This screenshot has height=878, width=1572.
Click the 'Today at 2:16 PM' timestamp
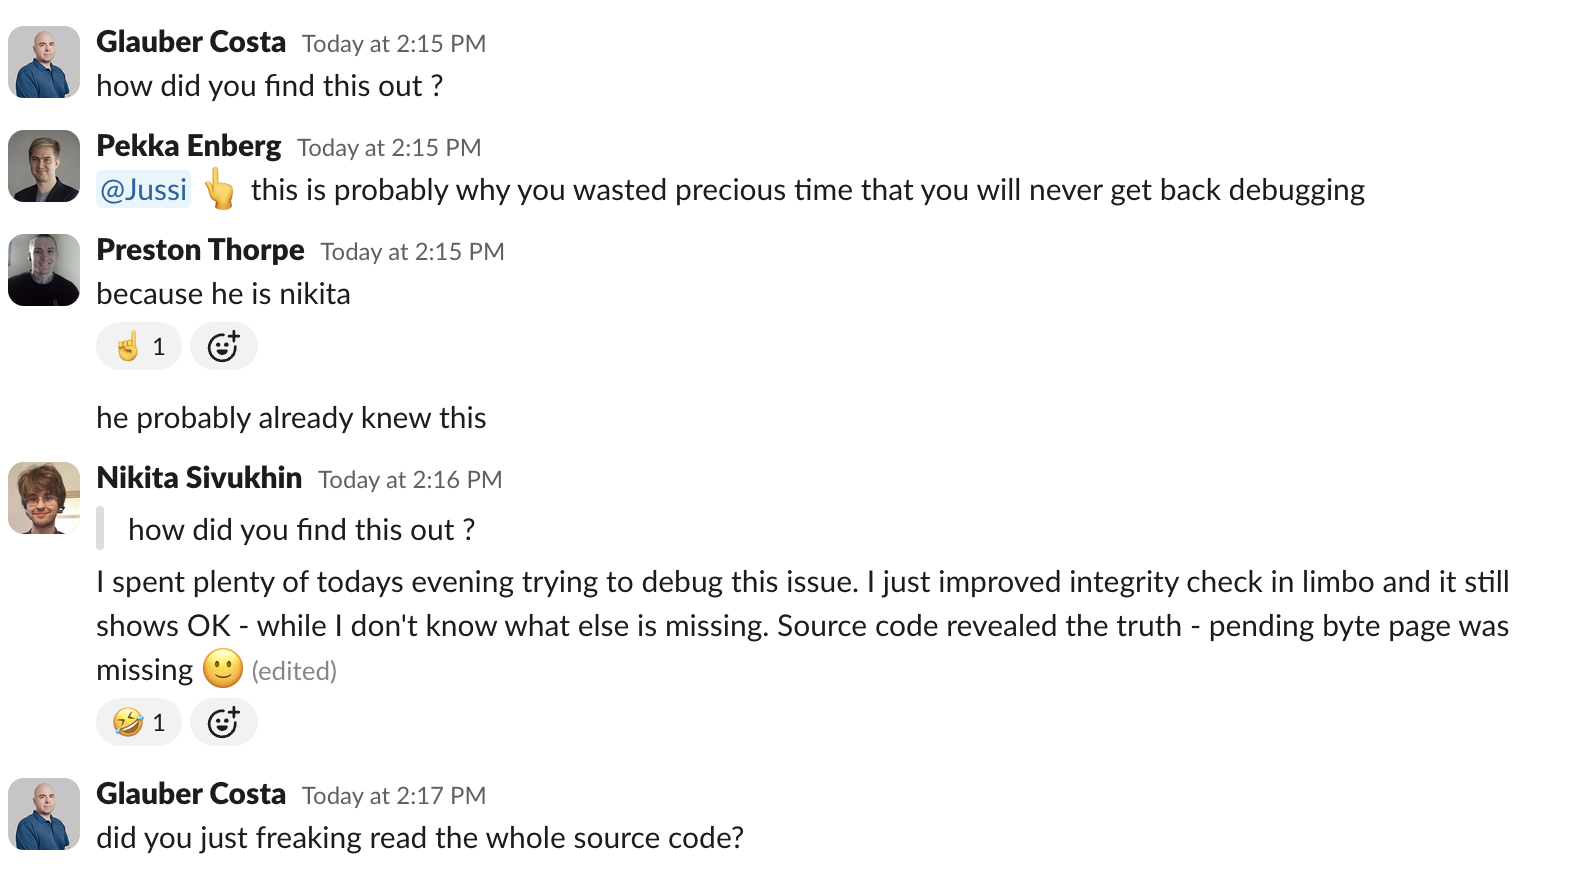(410, 480)
